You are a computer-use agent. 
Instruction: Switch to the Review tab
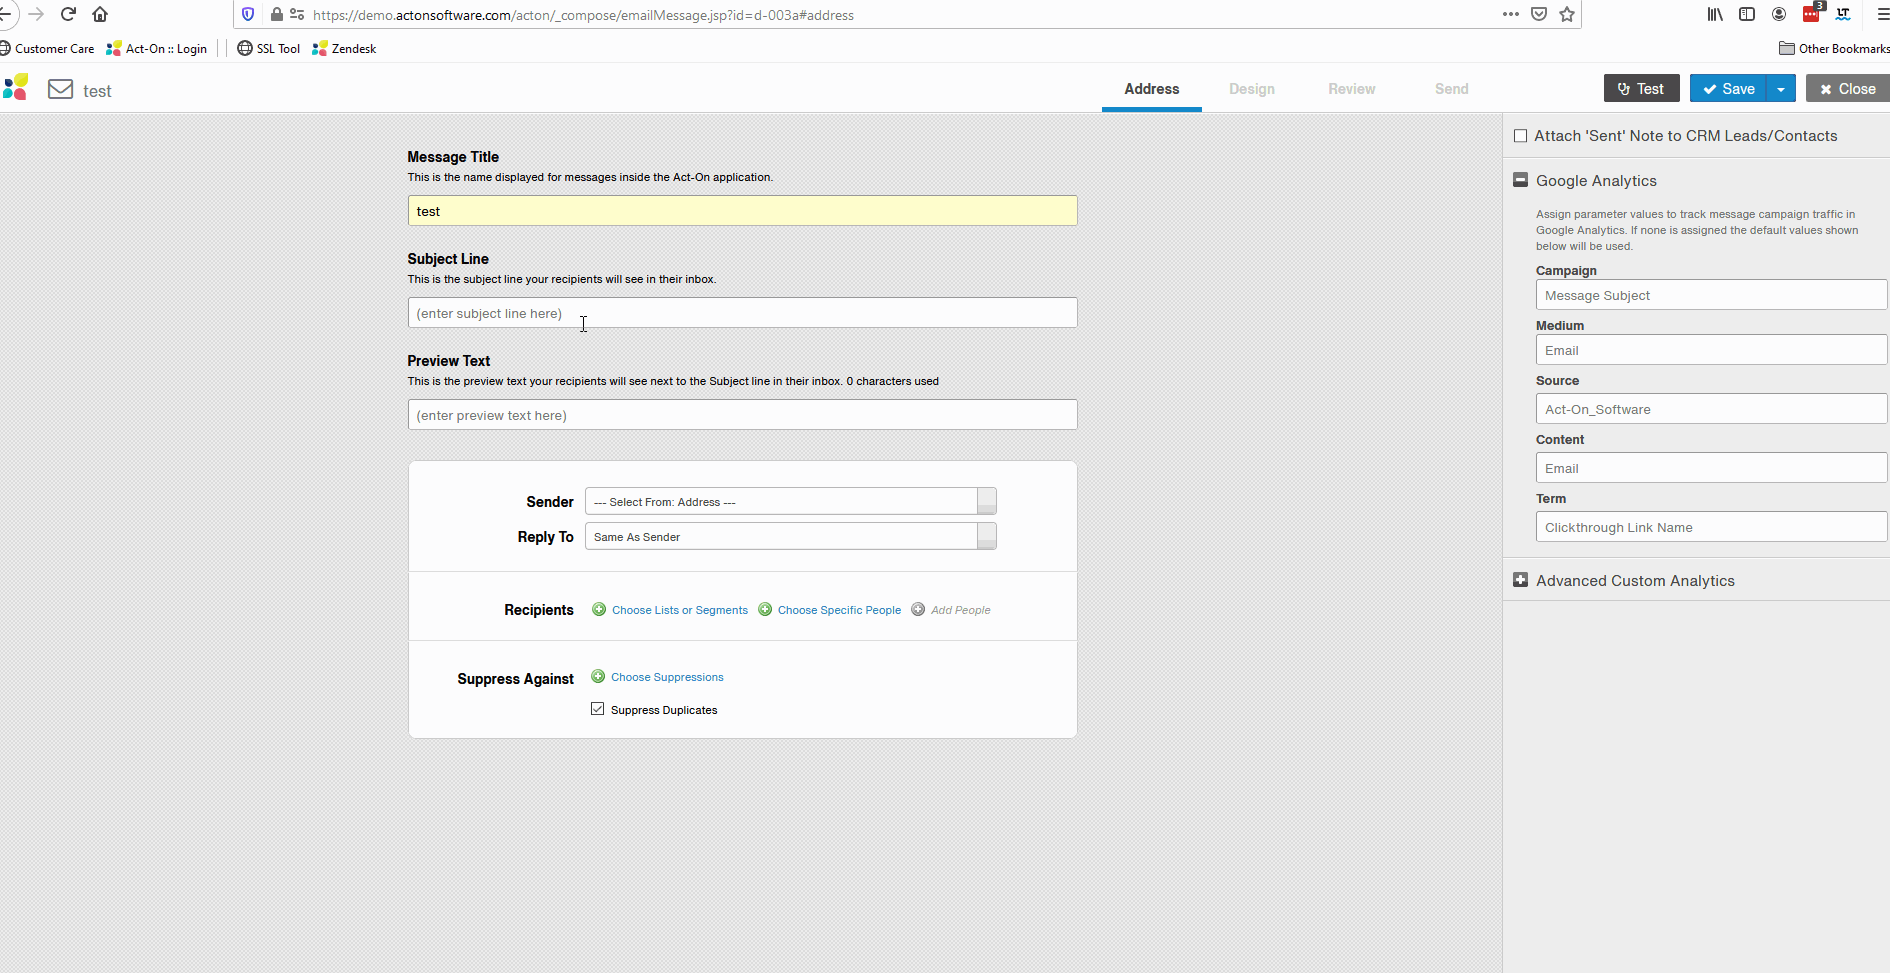[x=1351, y=89]
